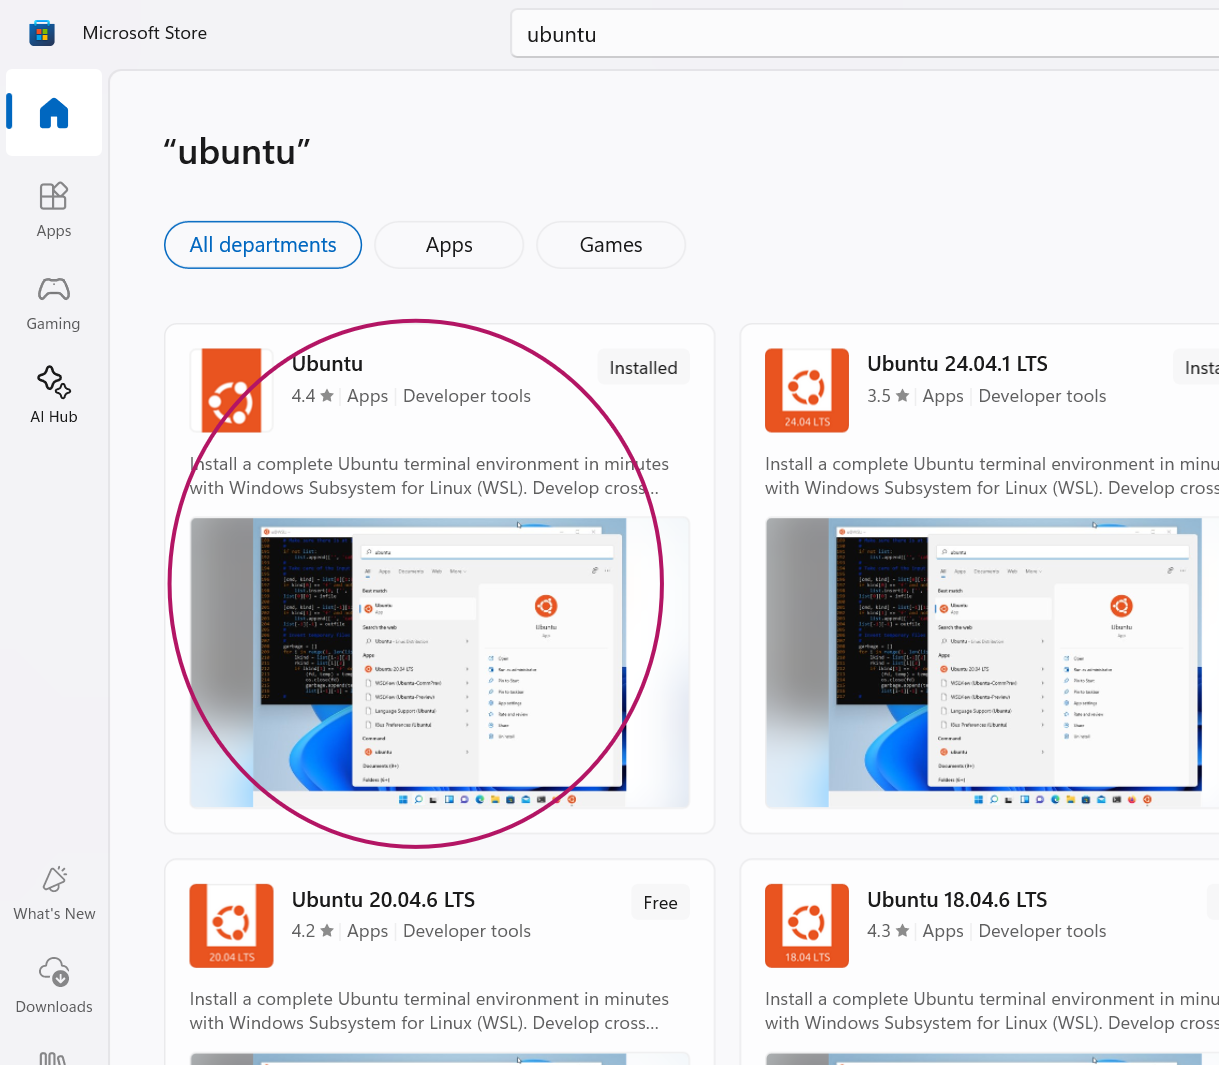The height and width of the screenshot is (1065, 1219).
Task: Click the Microsoft Store logo icon
Action: tap(41, 33)
